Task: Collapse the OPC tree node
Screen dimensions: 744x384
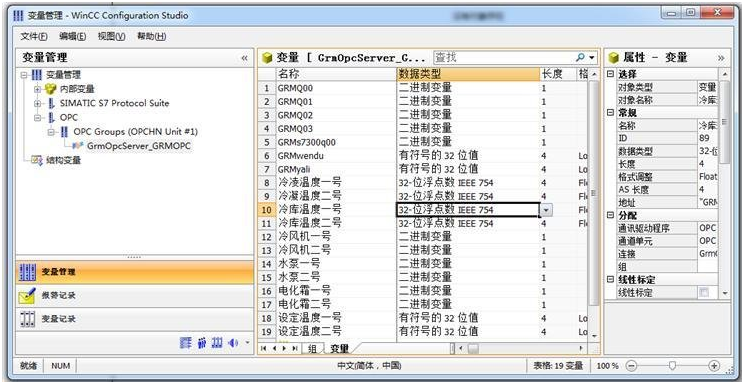Action: (37, 117)
